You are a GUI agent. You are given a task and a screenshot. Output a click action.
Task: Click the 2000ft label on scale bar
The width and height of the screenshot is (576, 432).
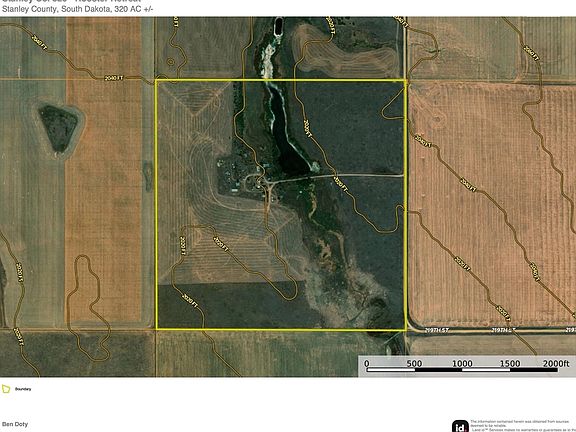click(x=556, y=363)
